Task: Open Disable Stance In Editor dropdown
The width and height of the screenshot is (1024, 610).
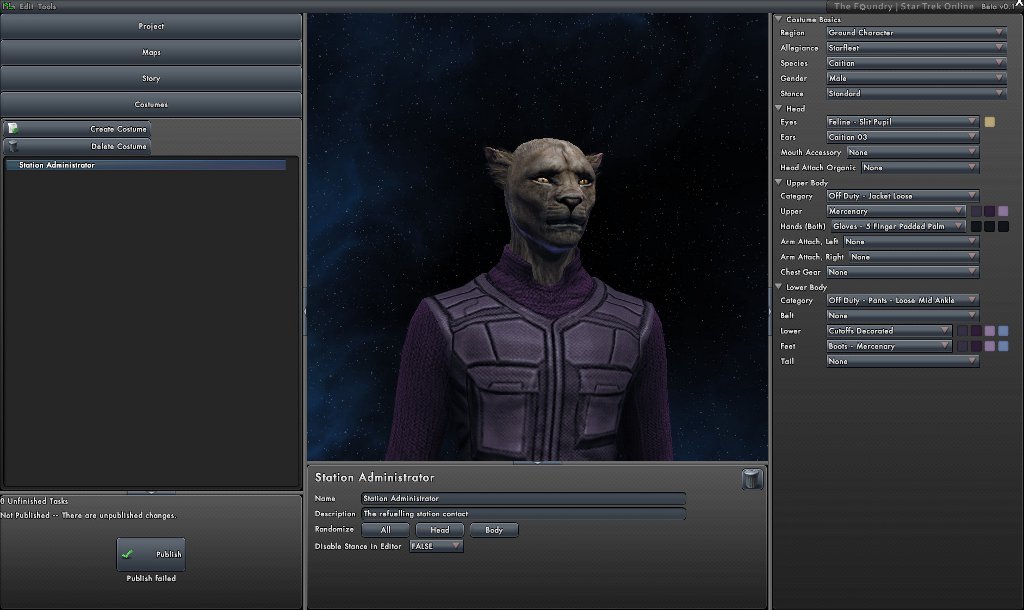Action: click(436, 546)
